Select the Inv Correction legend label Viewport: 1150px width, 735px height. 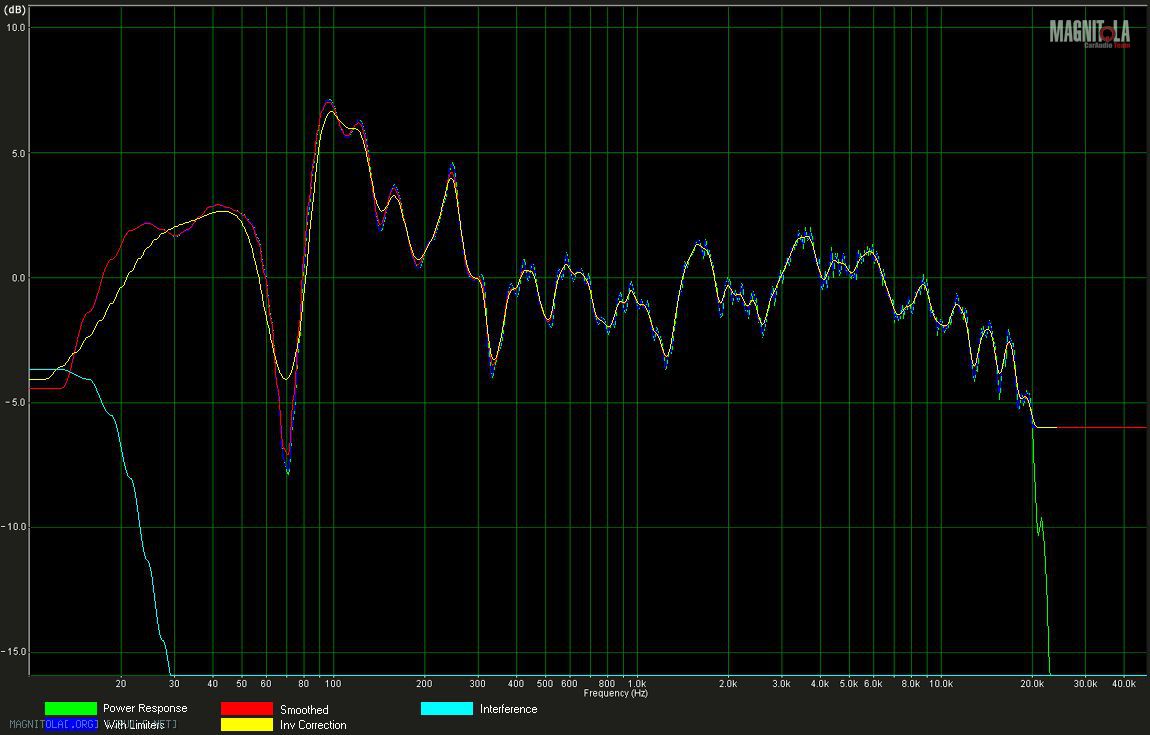[x=313, y=725]
